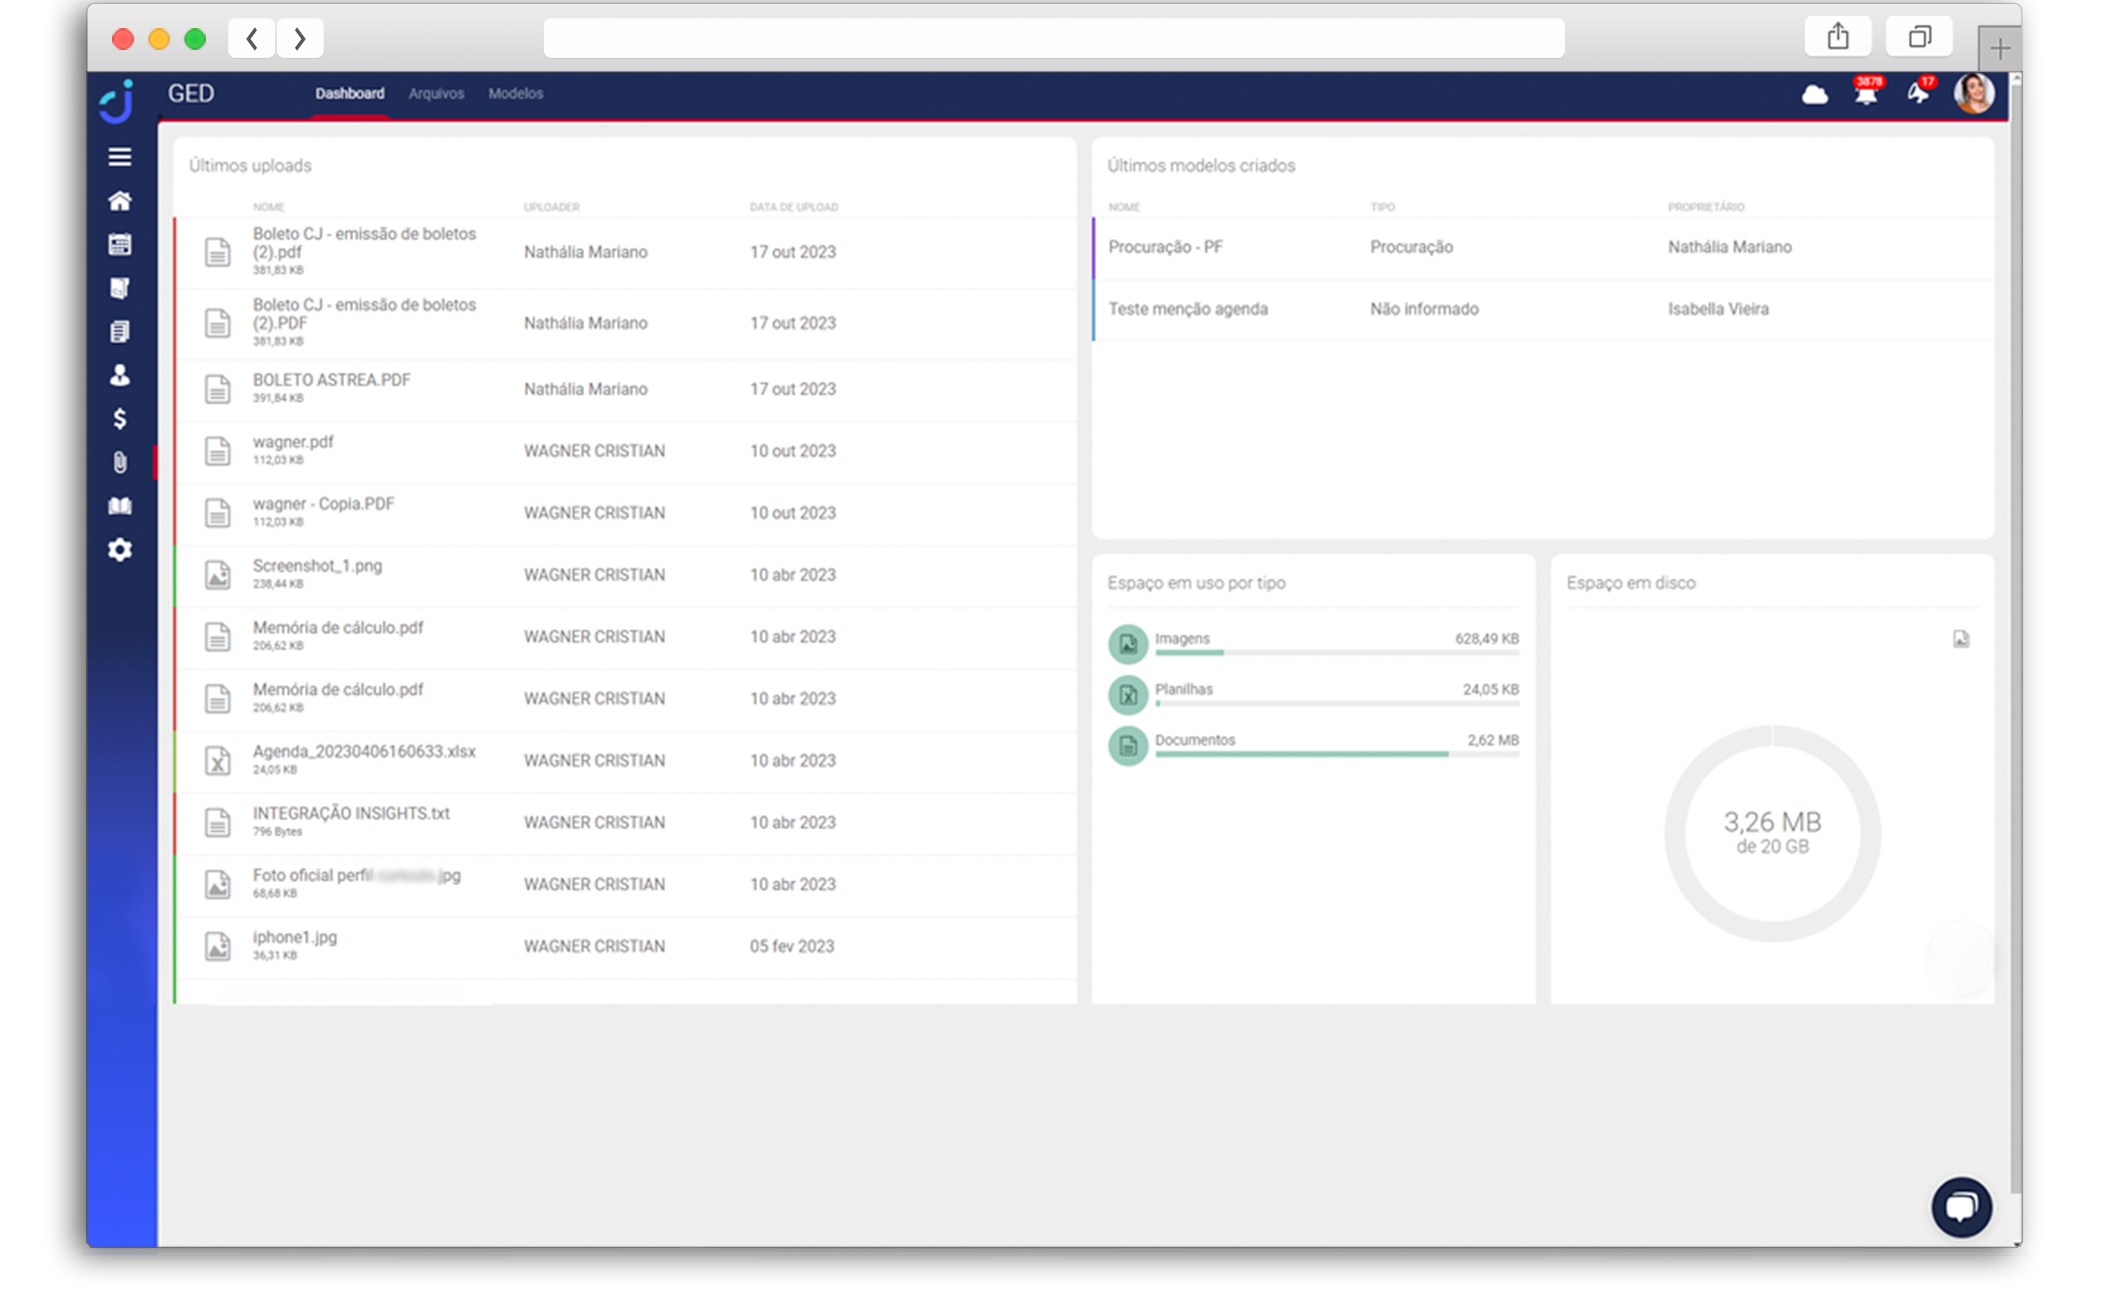2113x1297 pixels.
Task: Open announcements icon with 17 badge
Action: [x=1918, y=92]
